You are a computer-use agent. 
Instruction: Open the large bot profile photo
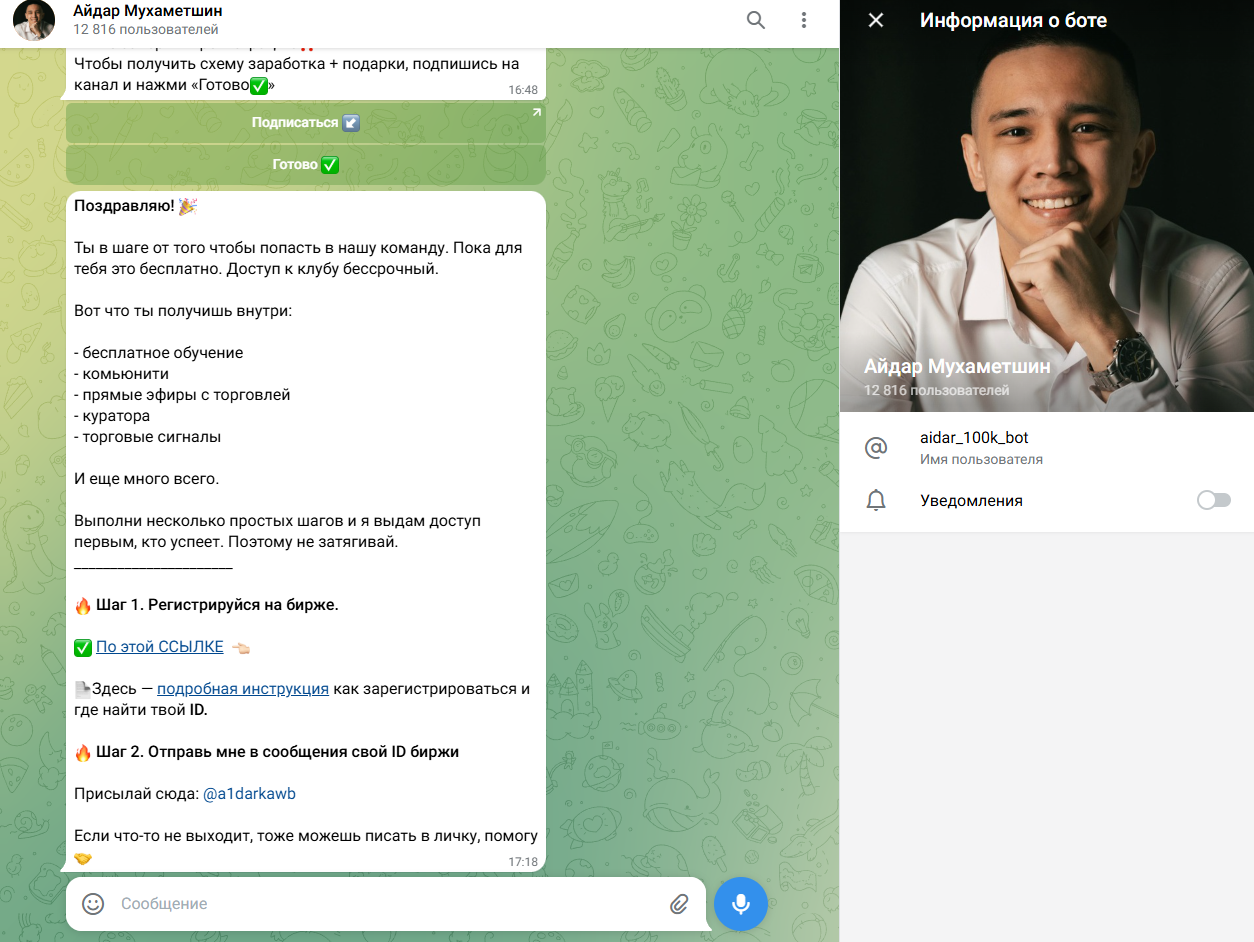[x=1046, y=210]
